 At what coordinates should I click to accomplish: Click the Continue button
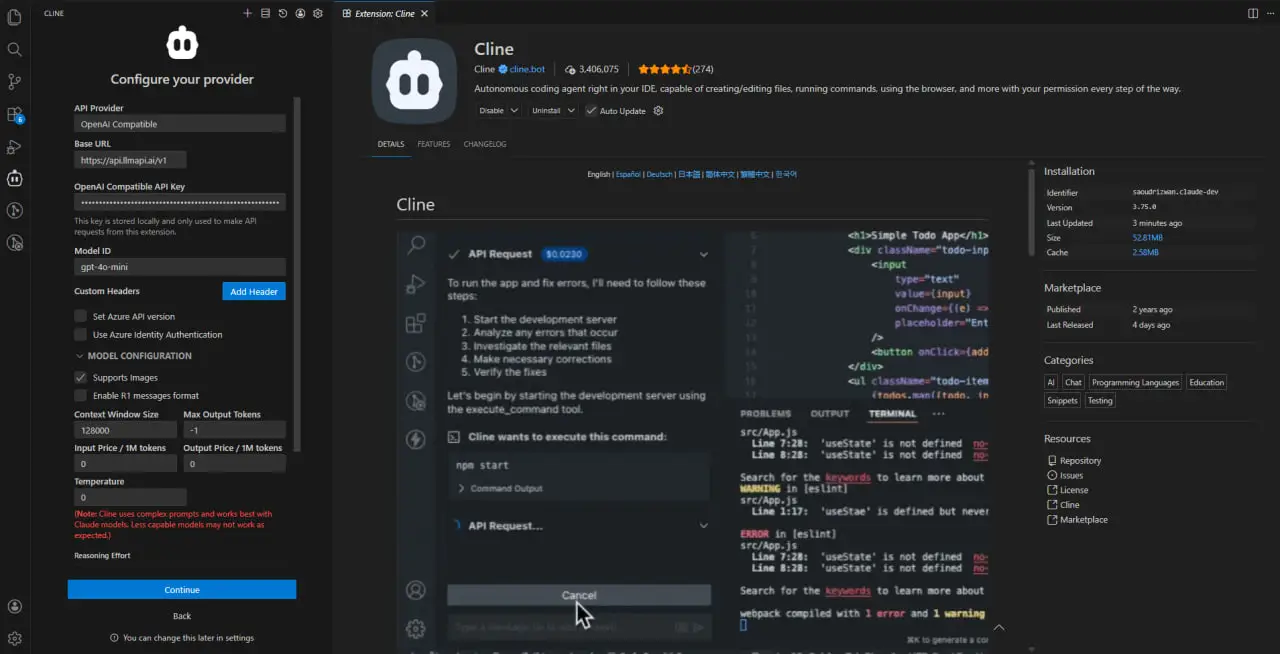[x=182, y=590]
